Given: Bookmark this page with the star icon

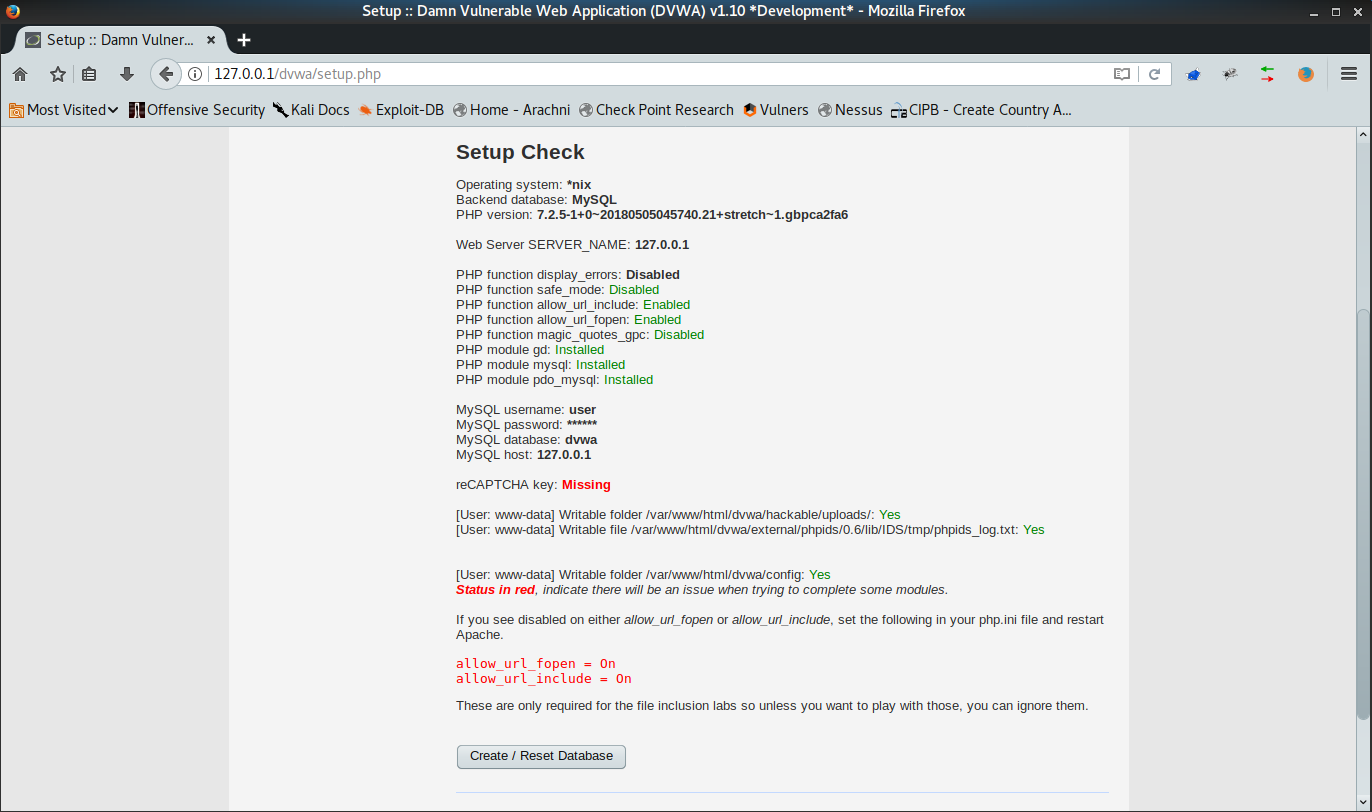Looking at the screenshot, I should (58, 74).
